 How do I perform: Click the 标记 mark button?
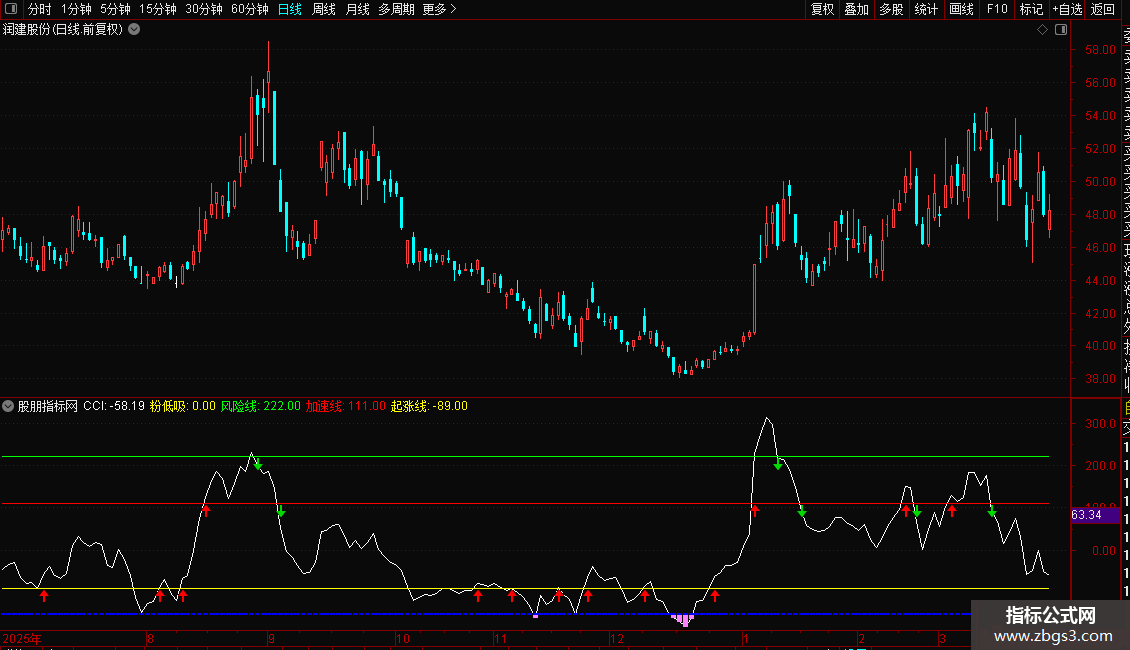click(x=1030, y=9)
